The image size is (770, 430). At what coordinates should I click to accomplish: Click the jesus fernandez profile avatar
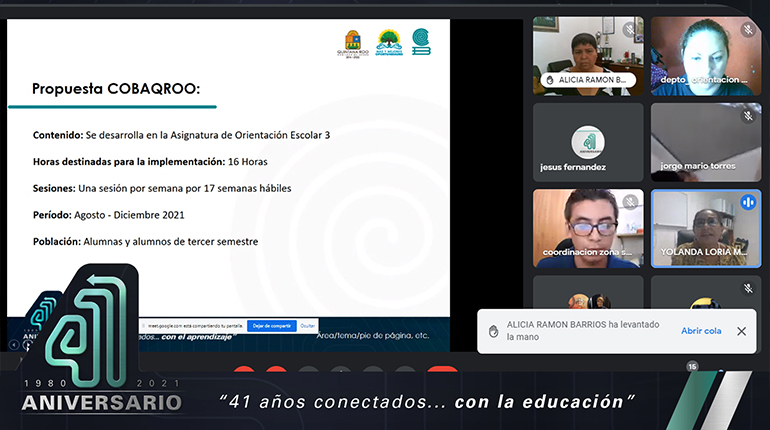coord(587,141)
